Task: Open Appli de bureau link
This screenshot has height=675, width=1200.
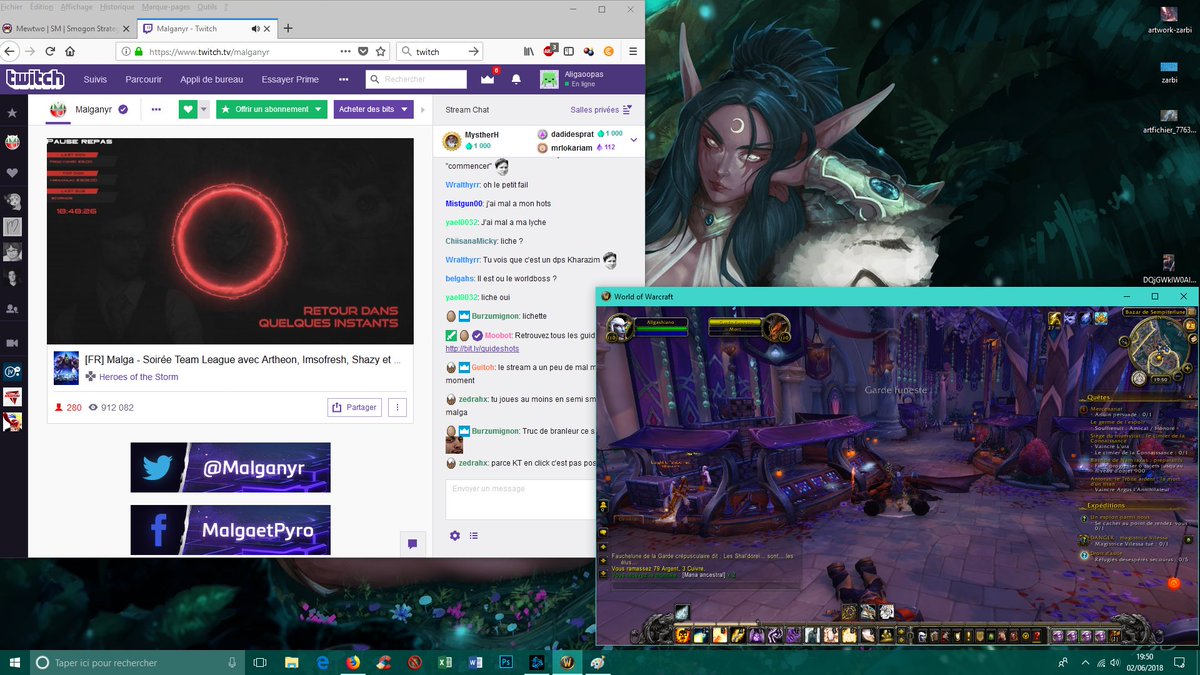Action: click(211, 79)
